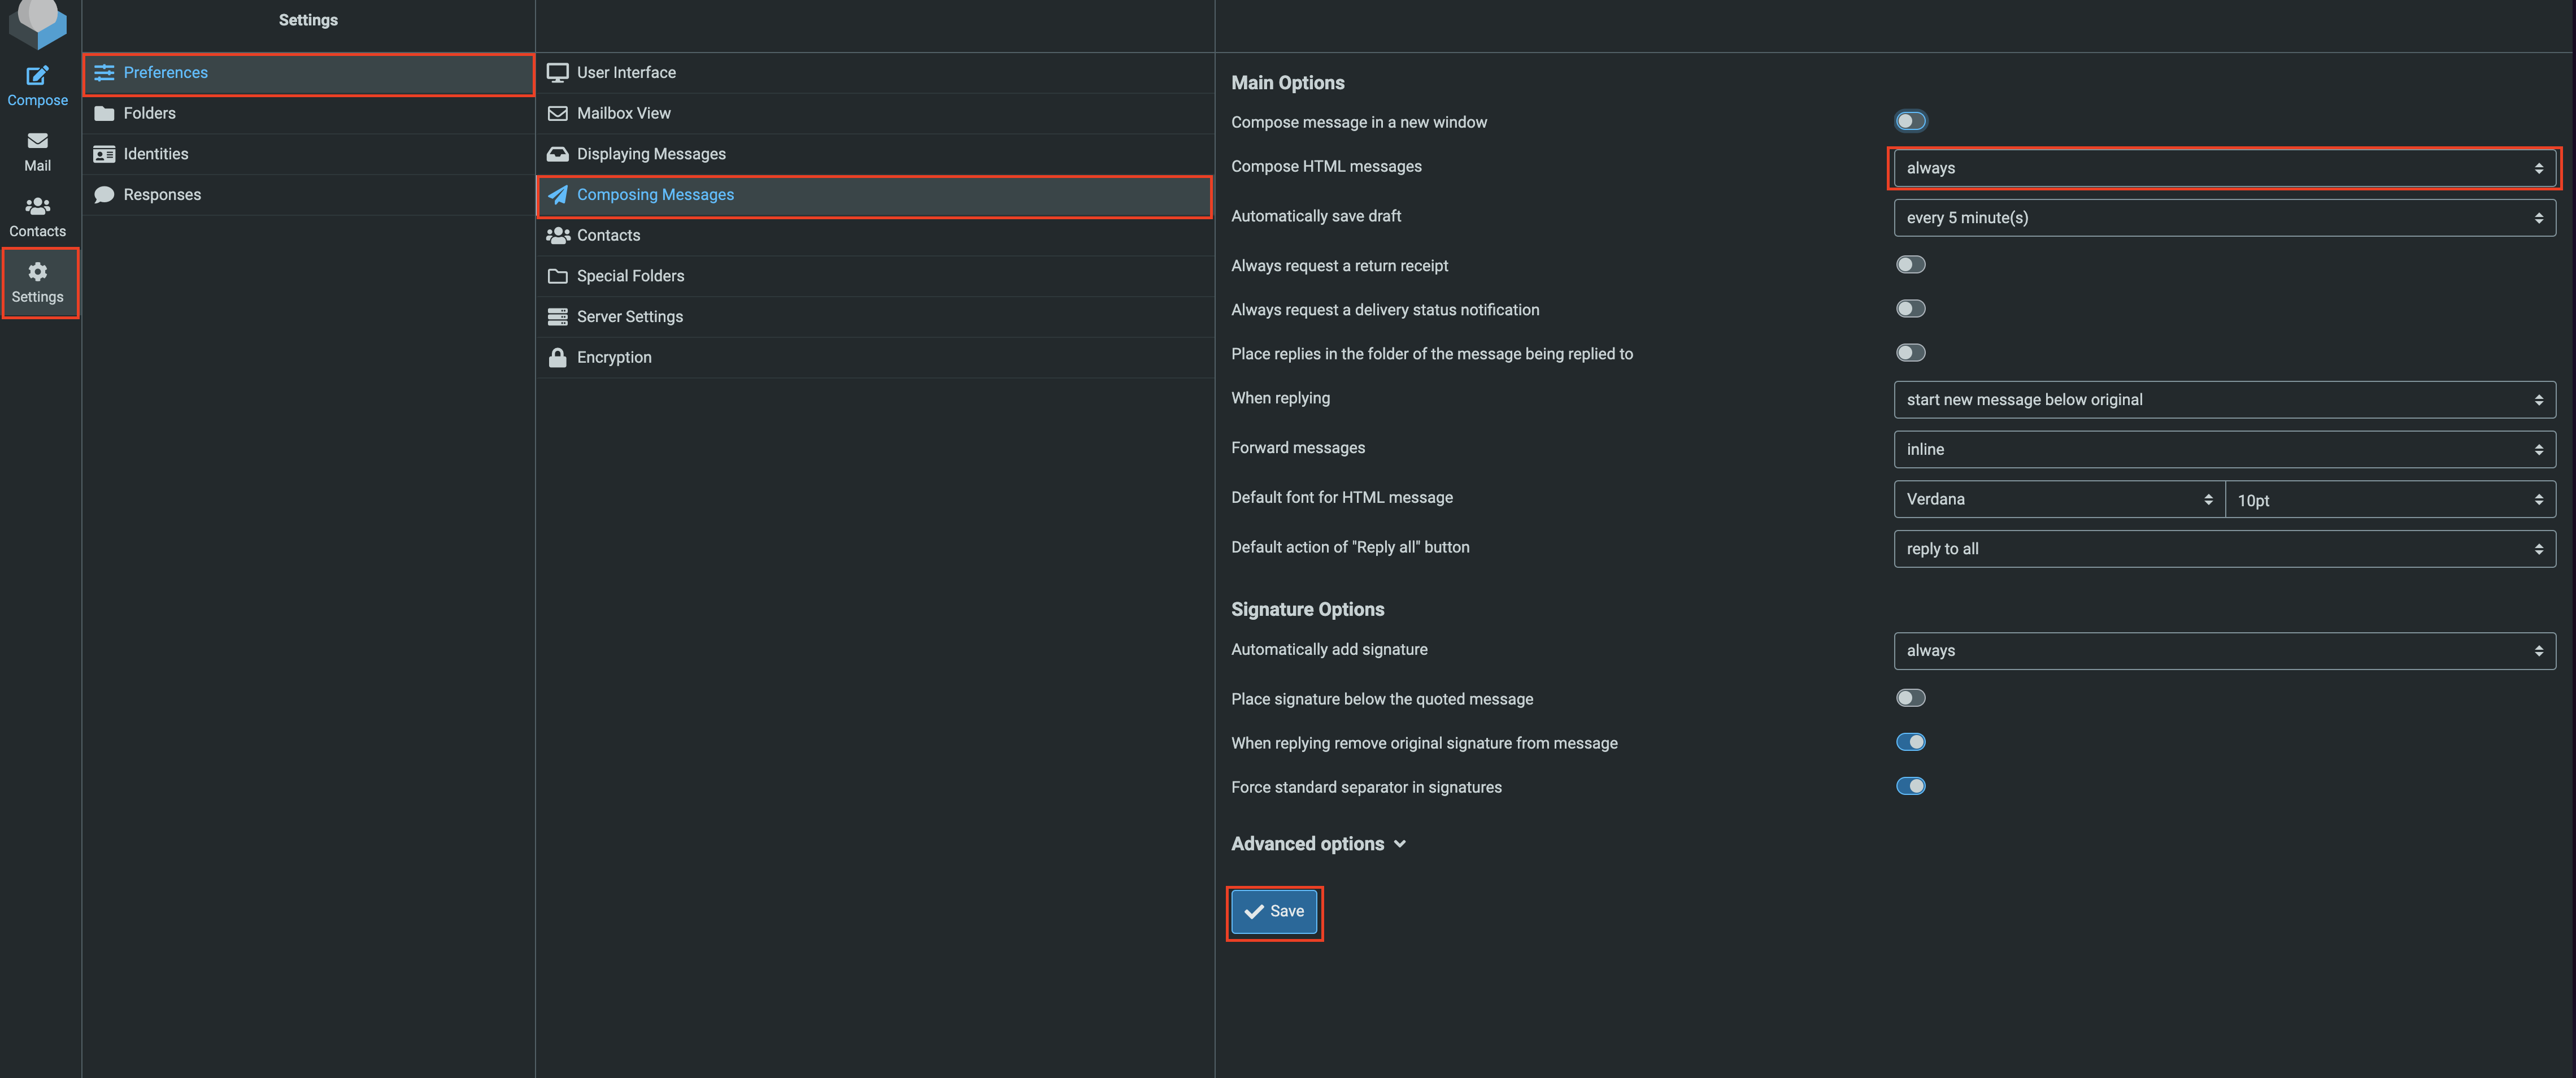Click the Preferences sliders icon
2576x1078 pixels.
coord(104,72)
